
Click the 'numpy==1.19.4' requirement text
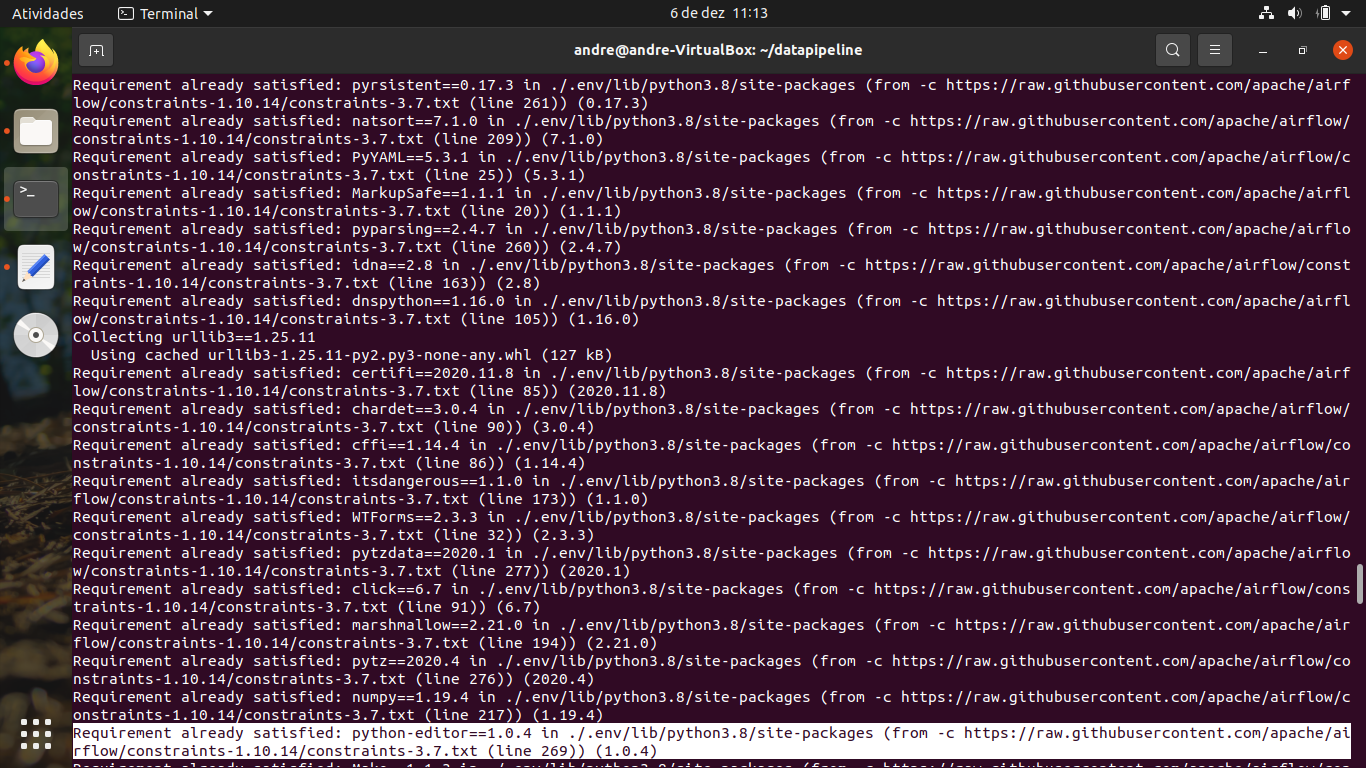pos(410,697)
